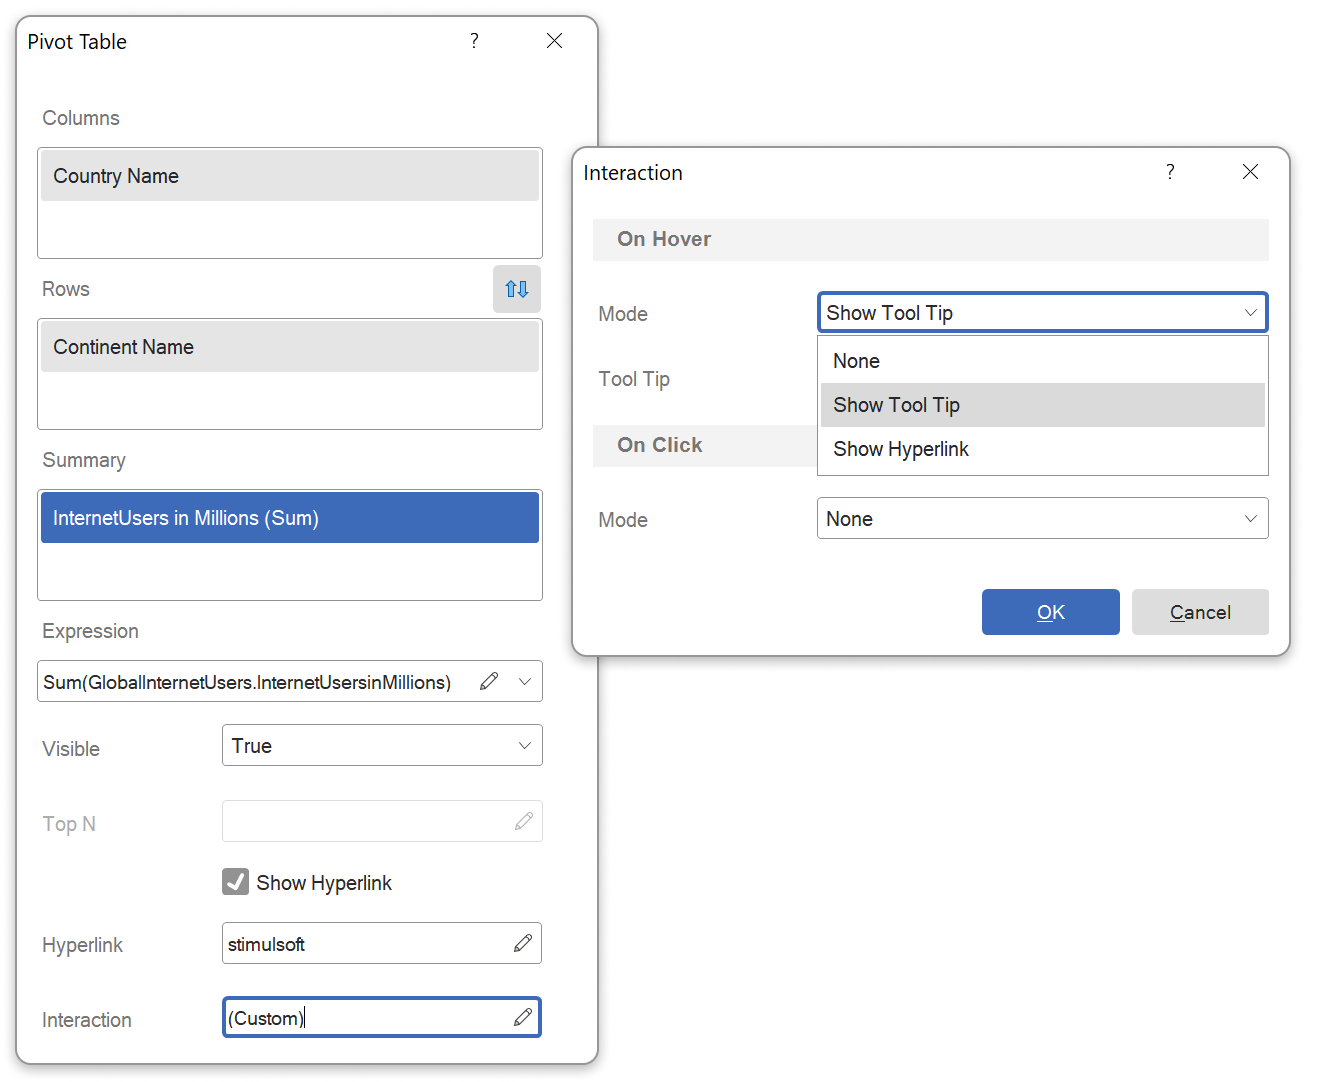Click the pencil icon beside Interaction field

tap(523, 1017)
